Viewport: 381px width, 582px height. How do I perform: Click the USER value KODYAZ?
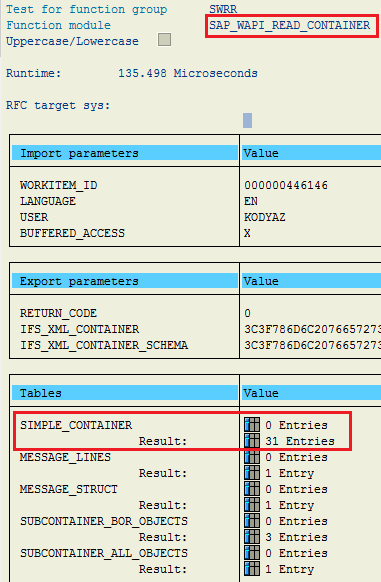(x=265, y=217)
